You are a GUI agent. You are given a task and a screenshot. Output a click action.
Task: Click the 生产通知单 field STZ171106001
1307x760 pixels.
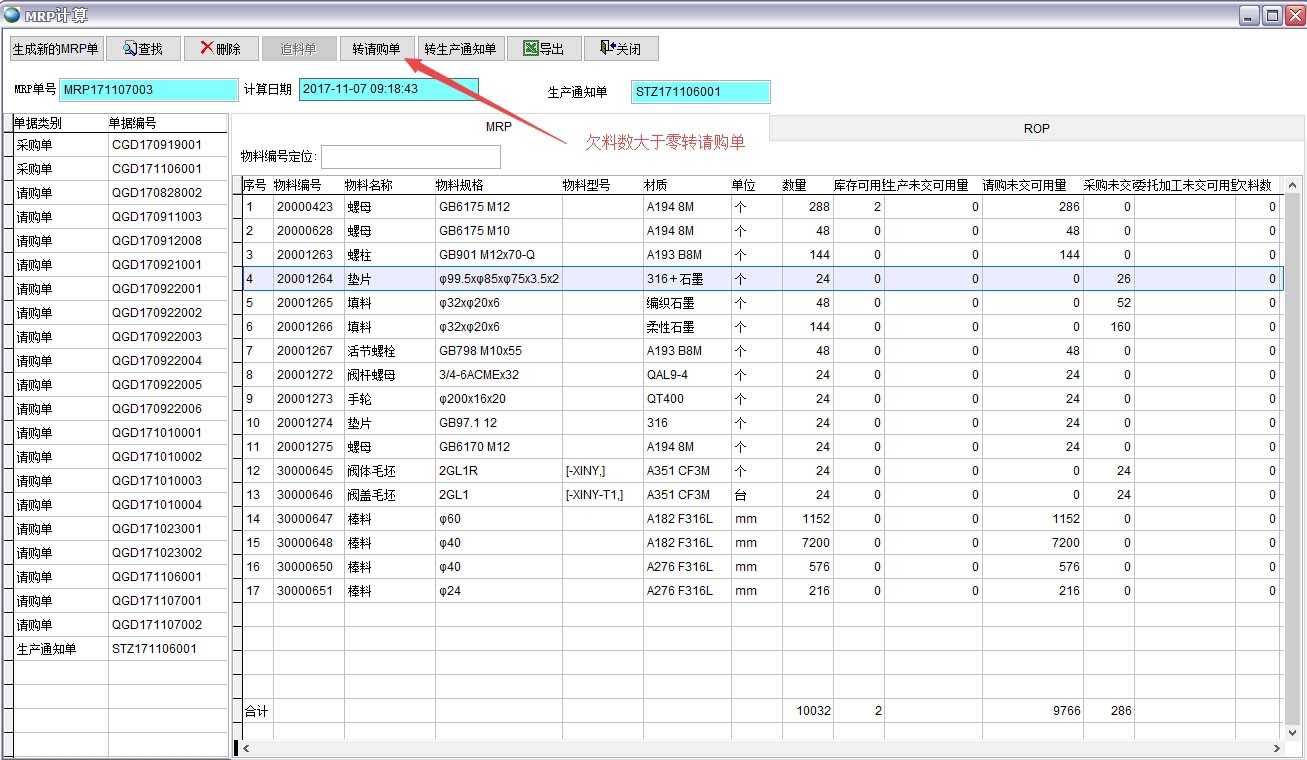(701, 92)
